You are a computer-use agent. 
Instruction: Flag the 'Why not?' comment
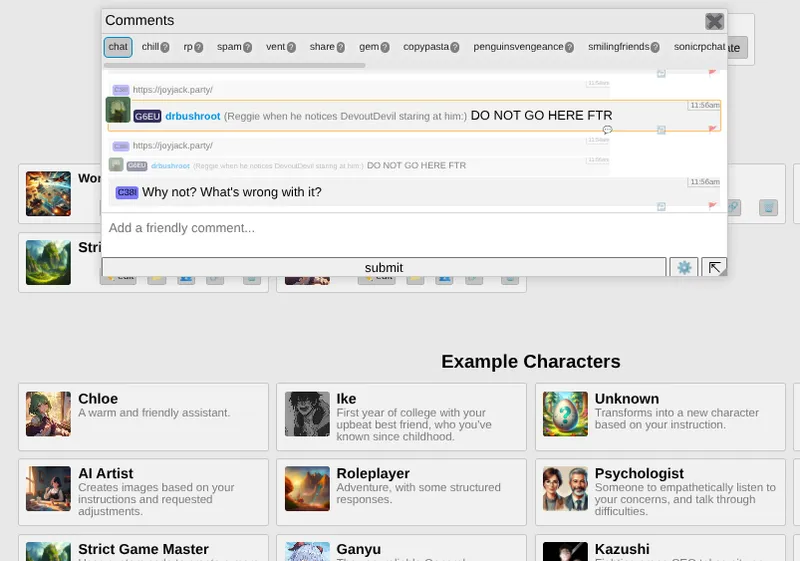click(x=713, y=206)
